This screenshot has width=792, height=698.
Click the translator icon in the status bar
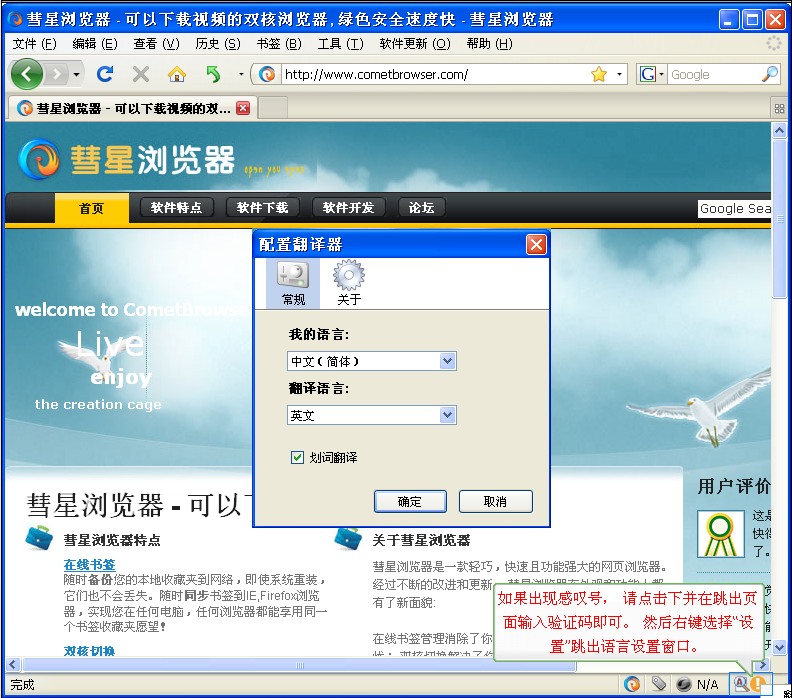(x=742, y=684)
